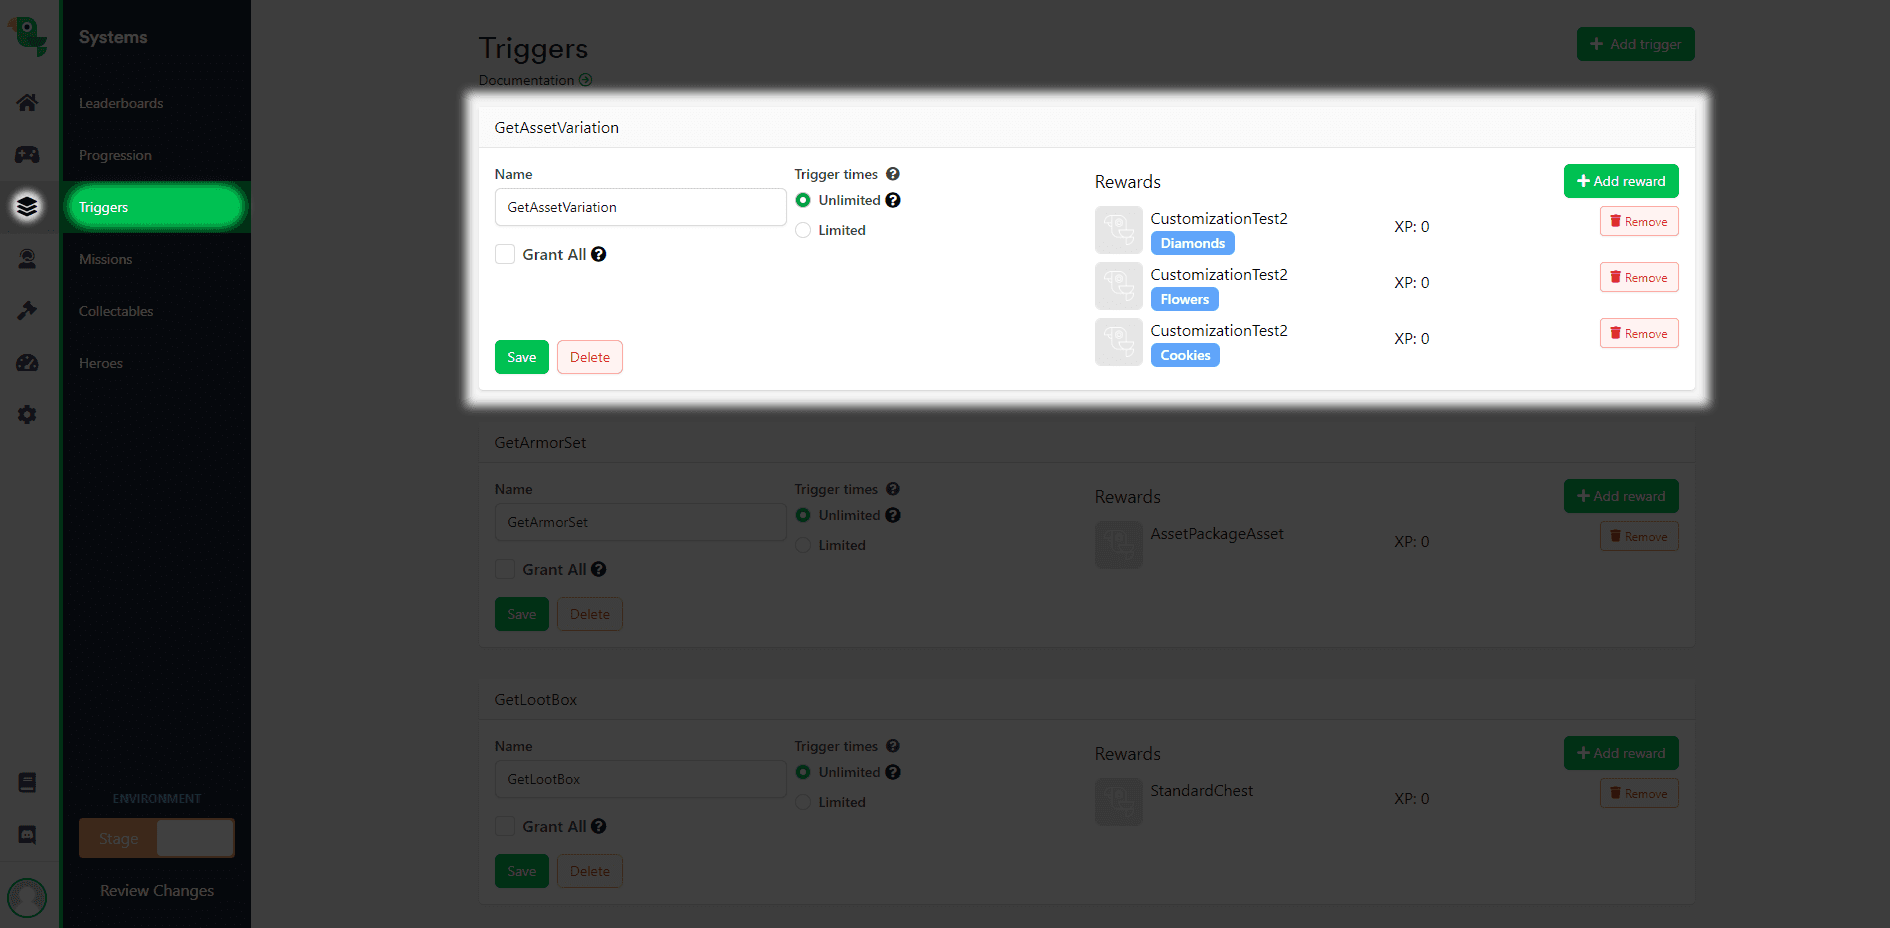Go to Leaderboards in Systems menu
This screenshot has height=928, width=1890.
[x=121, y=104]
